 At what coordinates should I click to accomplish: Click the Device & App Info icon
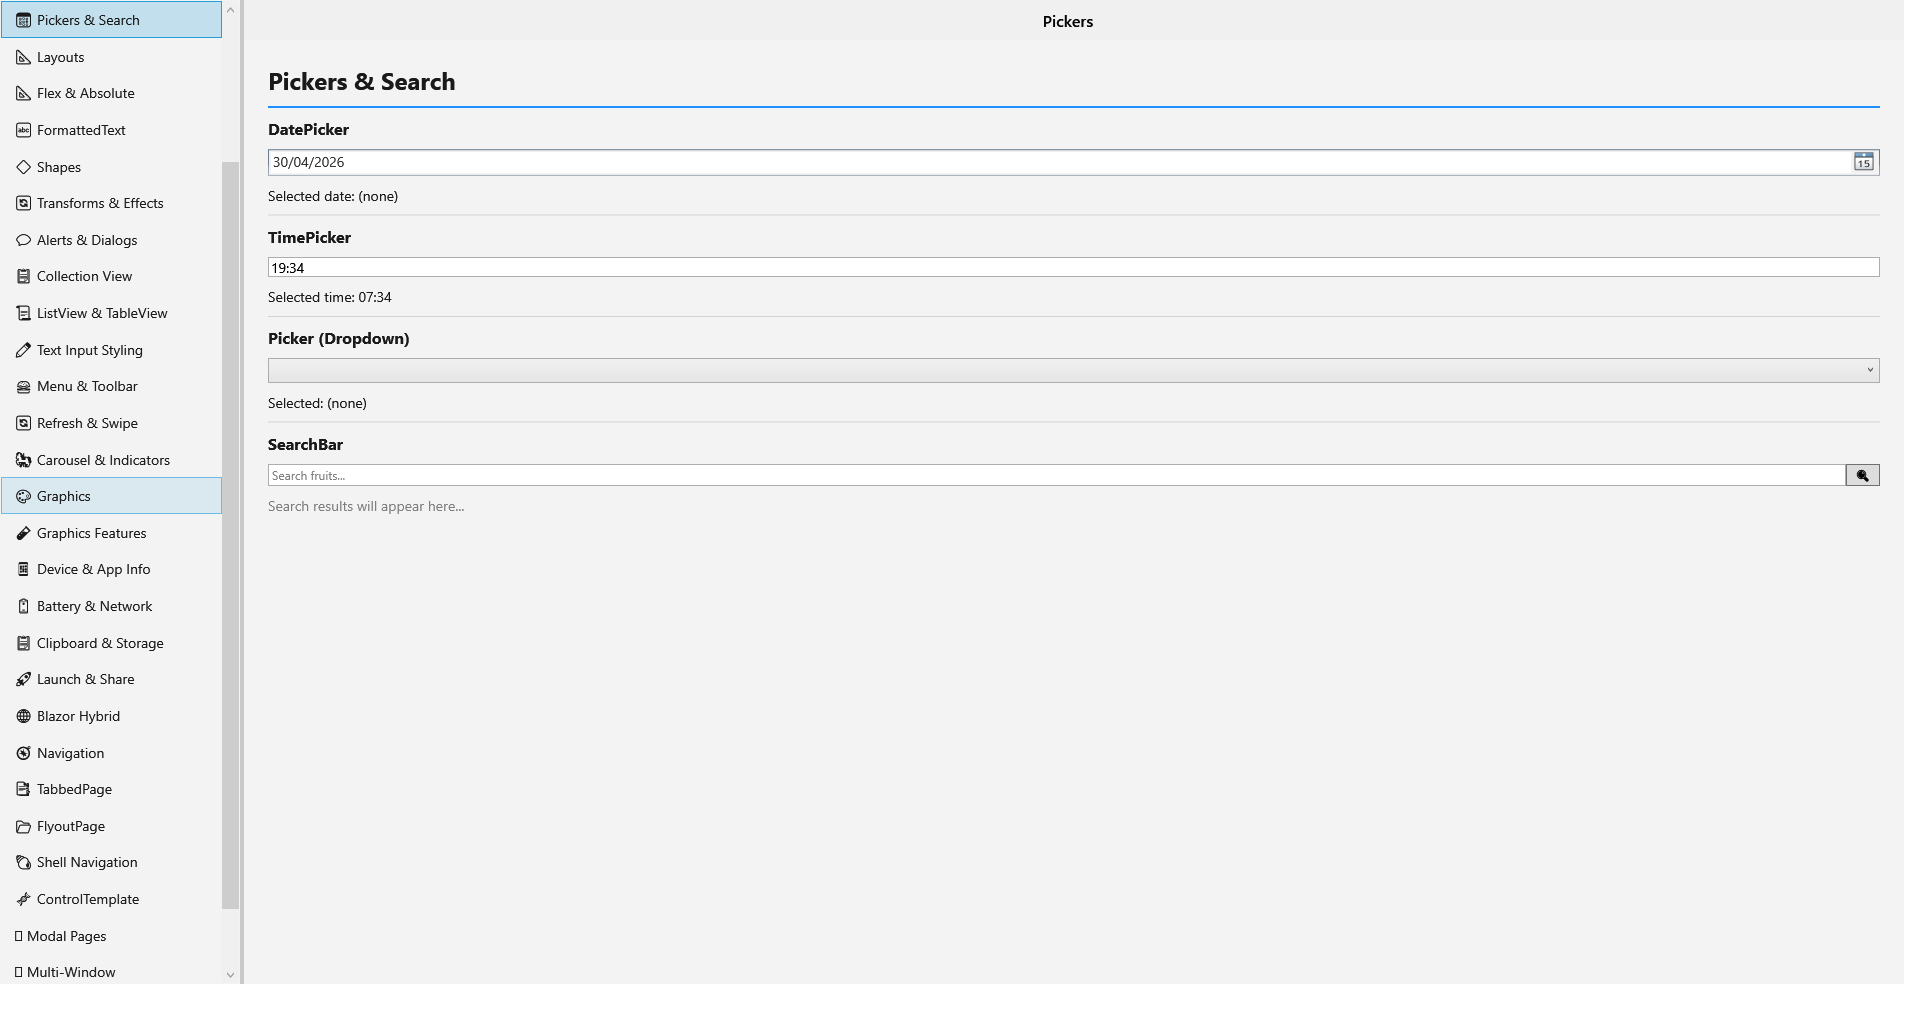coord(23,569)
